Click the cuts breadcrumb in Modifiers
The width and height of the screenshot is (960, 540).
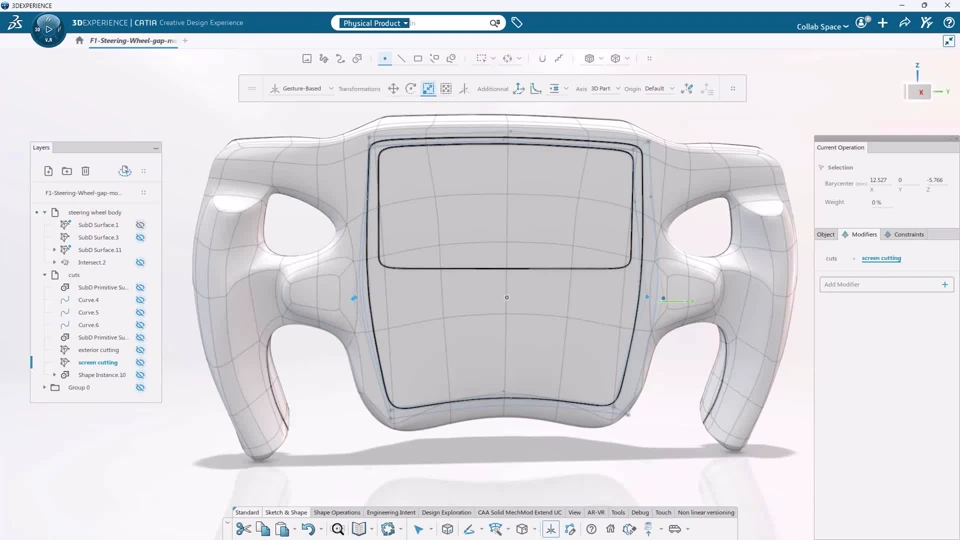[x=831, y=258]
